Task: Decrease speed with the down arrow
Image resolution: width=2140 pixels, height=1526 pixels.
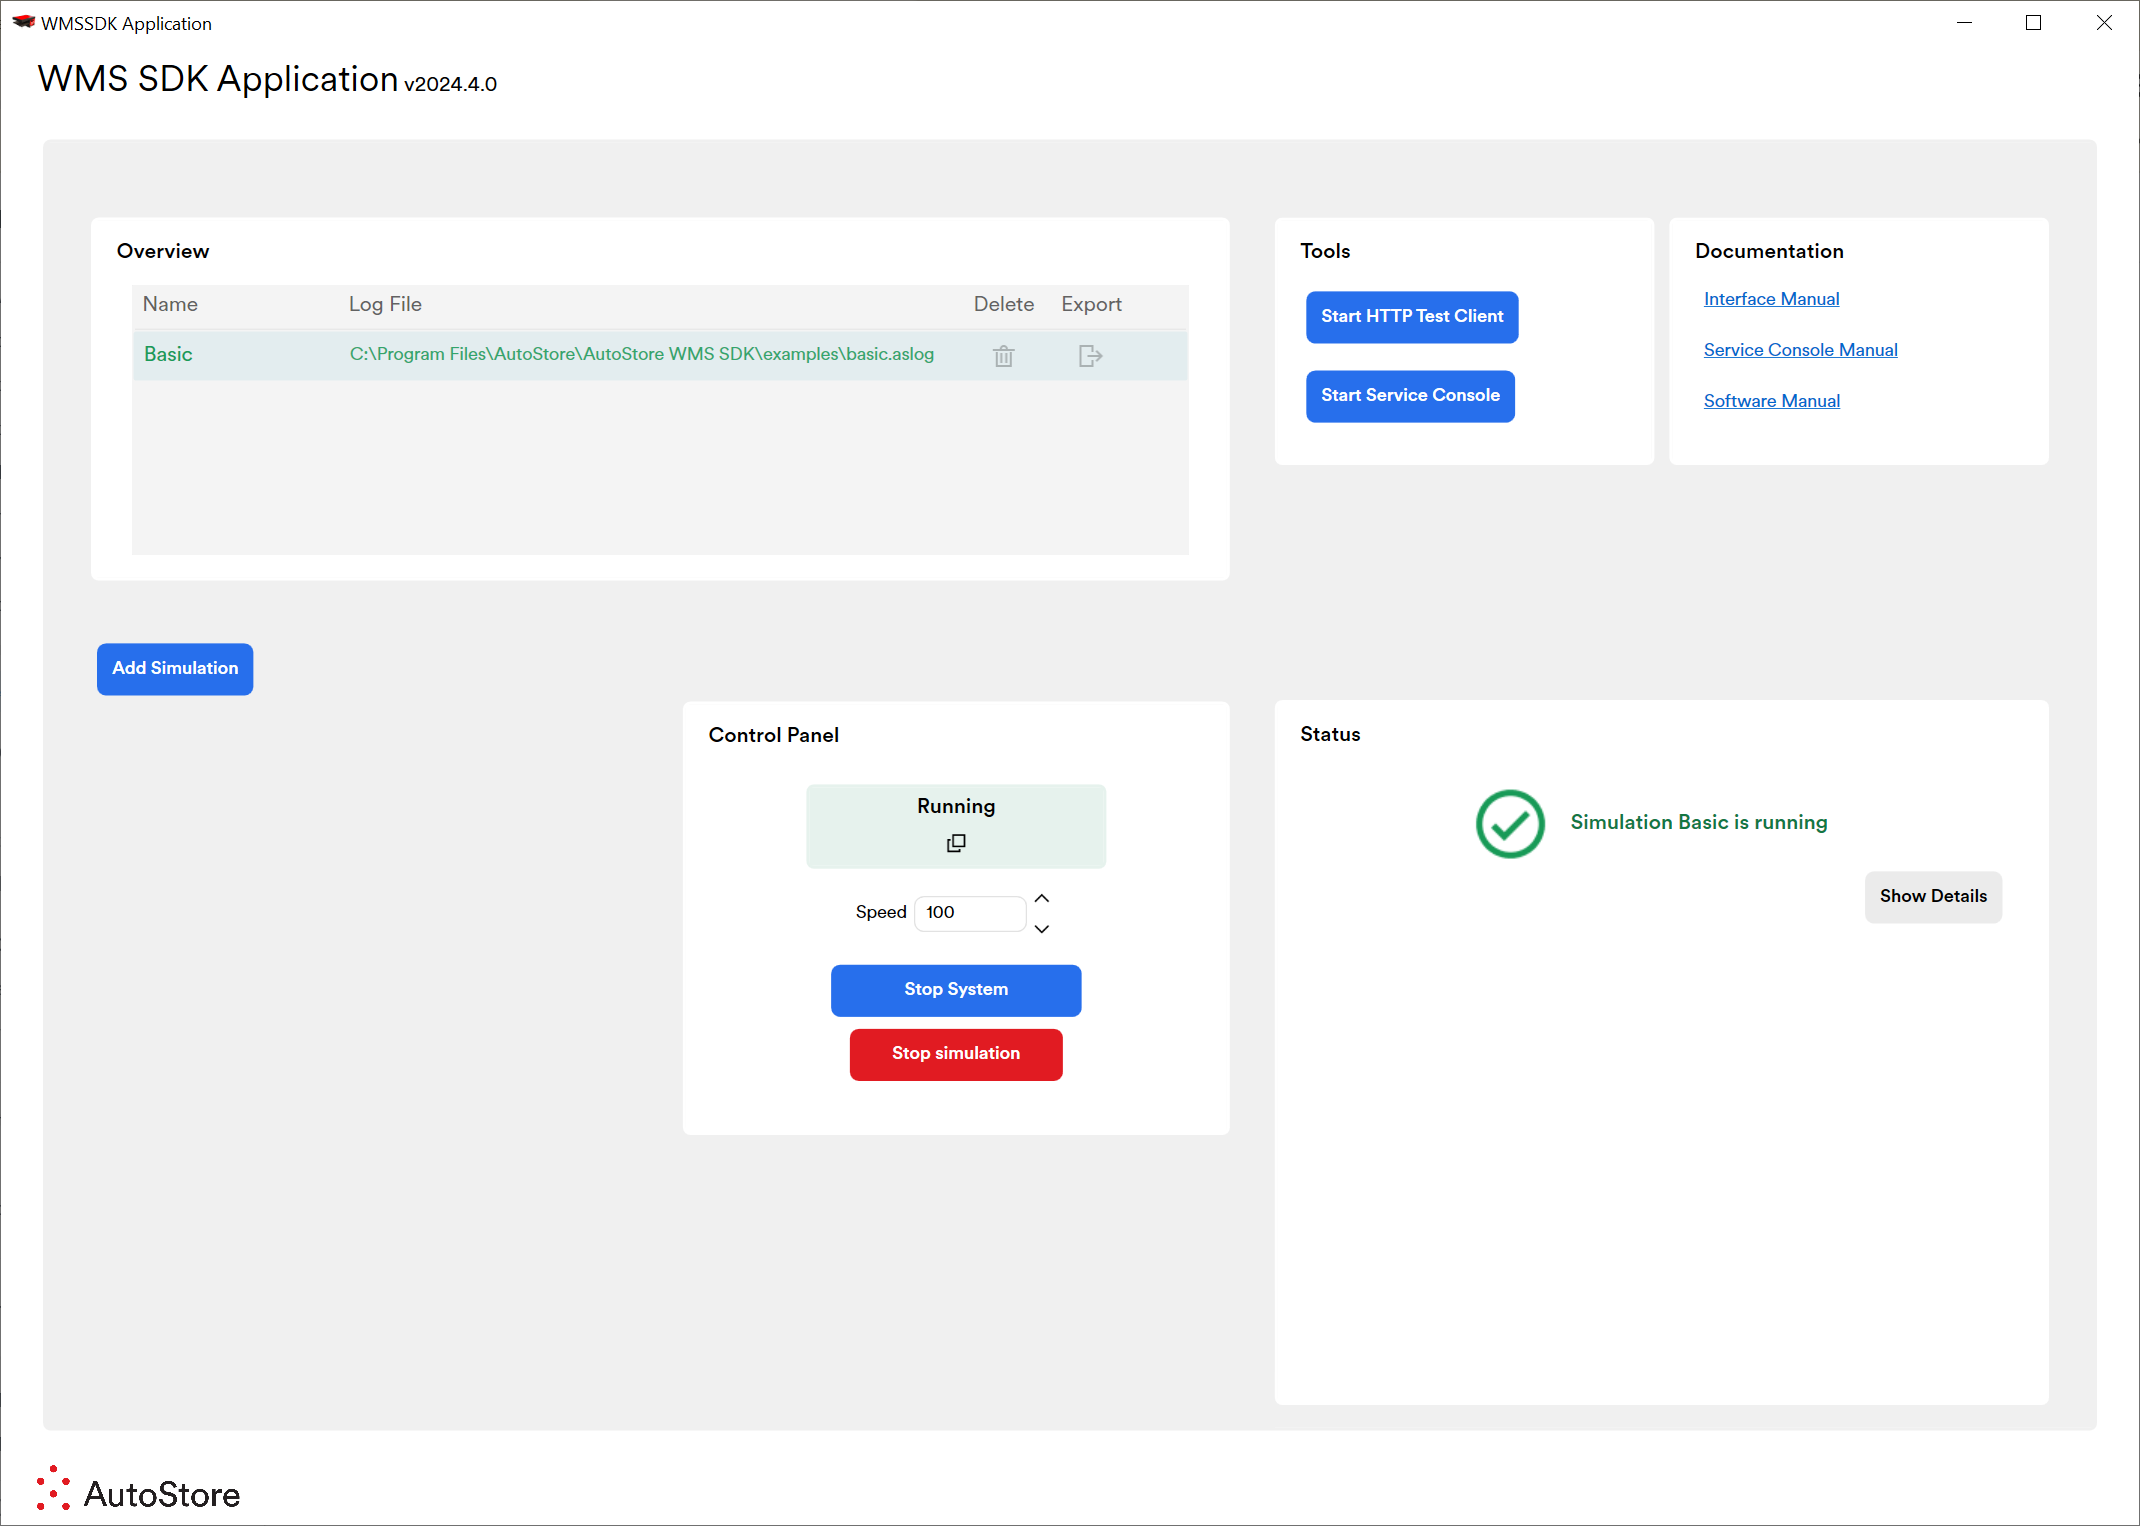Action: 1042,929
